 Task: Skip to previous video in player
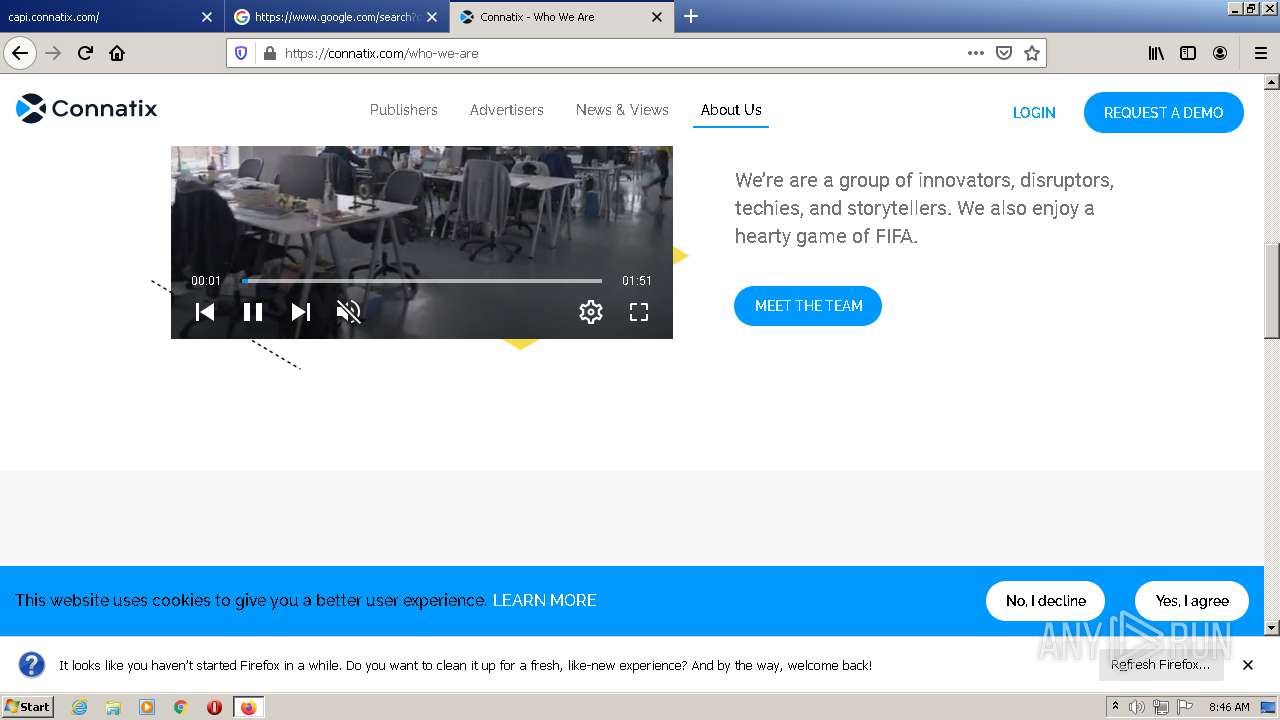pos(205,312)
